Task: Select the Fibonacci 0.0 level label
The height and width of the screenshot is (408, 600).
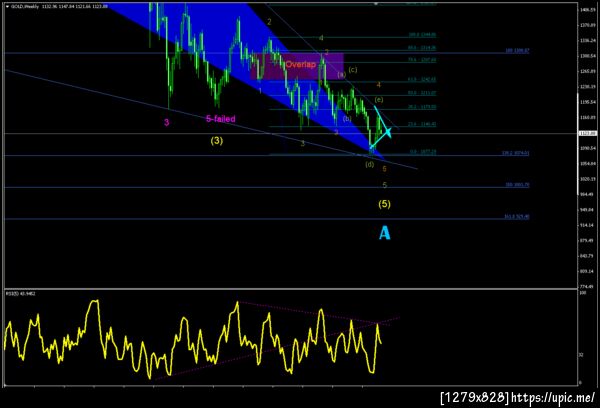Action: pos(423,152)
